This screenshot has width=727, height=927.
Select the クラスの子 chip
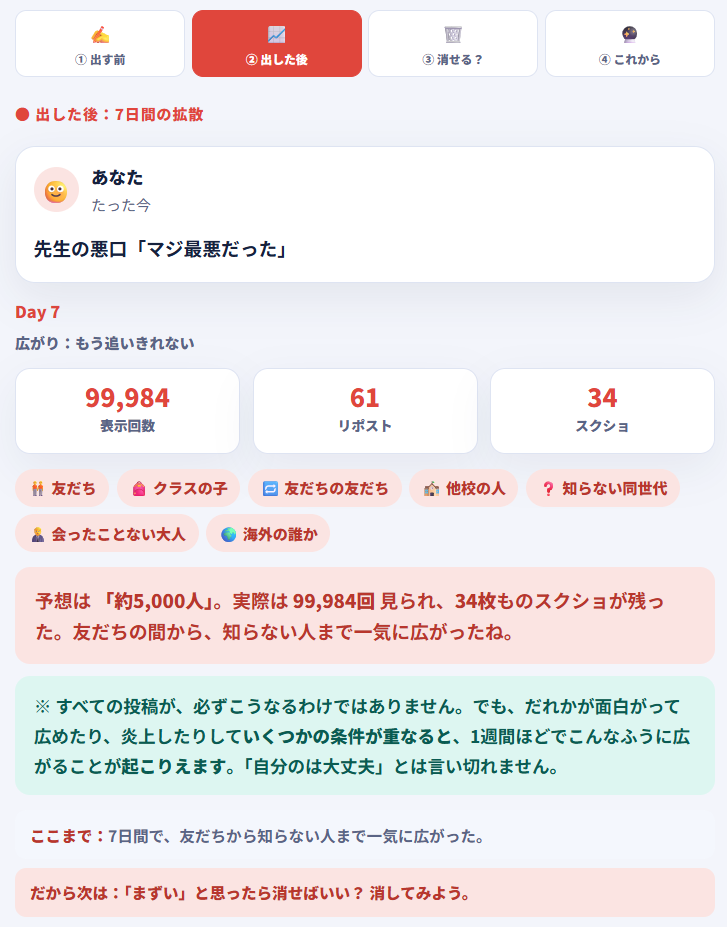(x=178, y=488)
